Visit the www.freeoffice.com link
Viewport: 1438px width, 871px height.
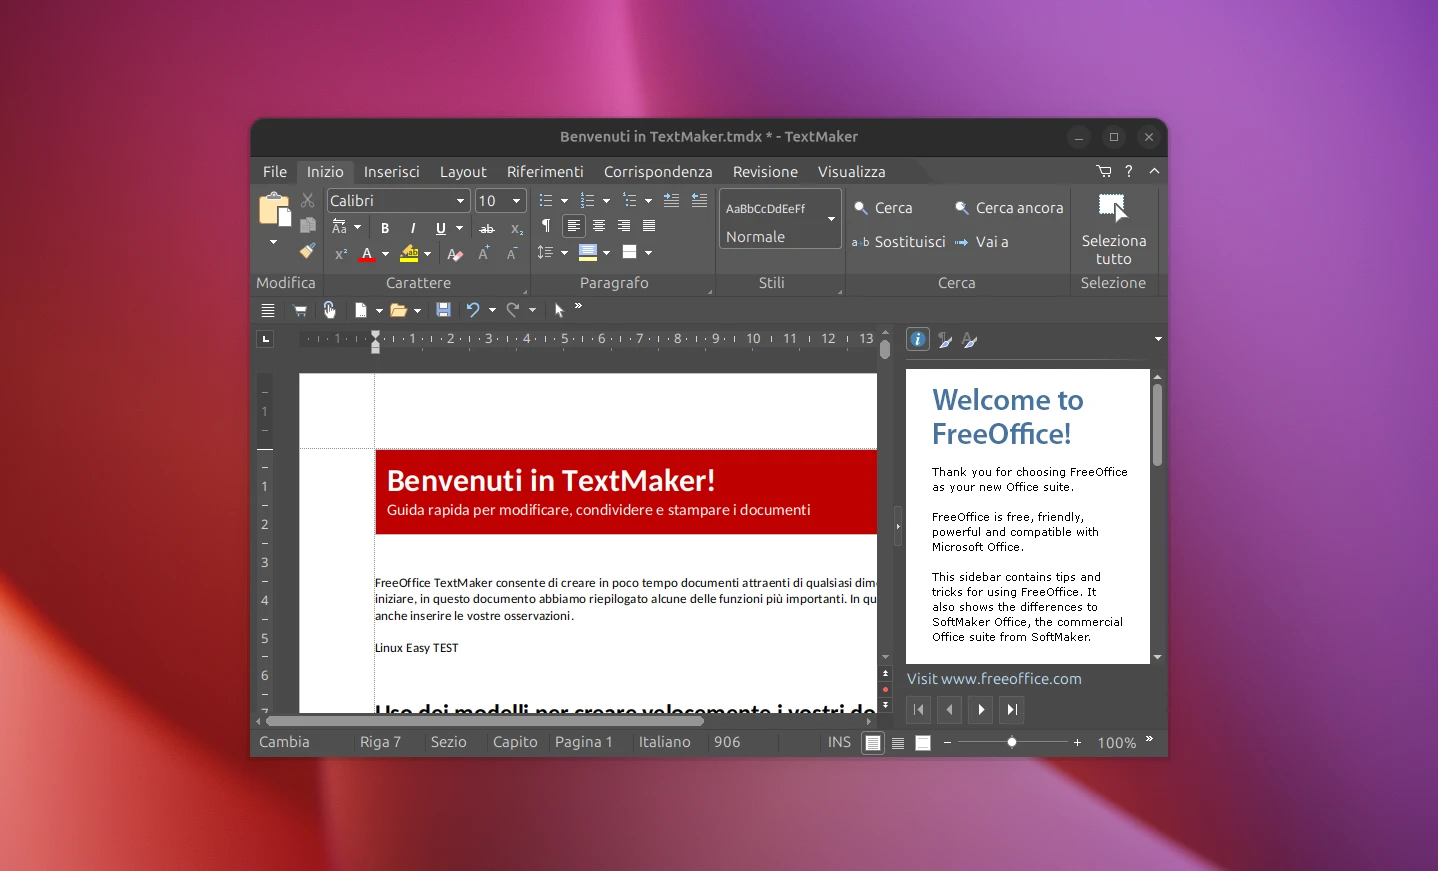(x=1010, y=679)
